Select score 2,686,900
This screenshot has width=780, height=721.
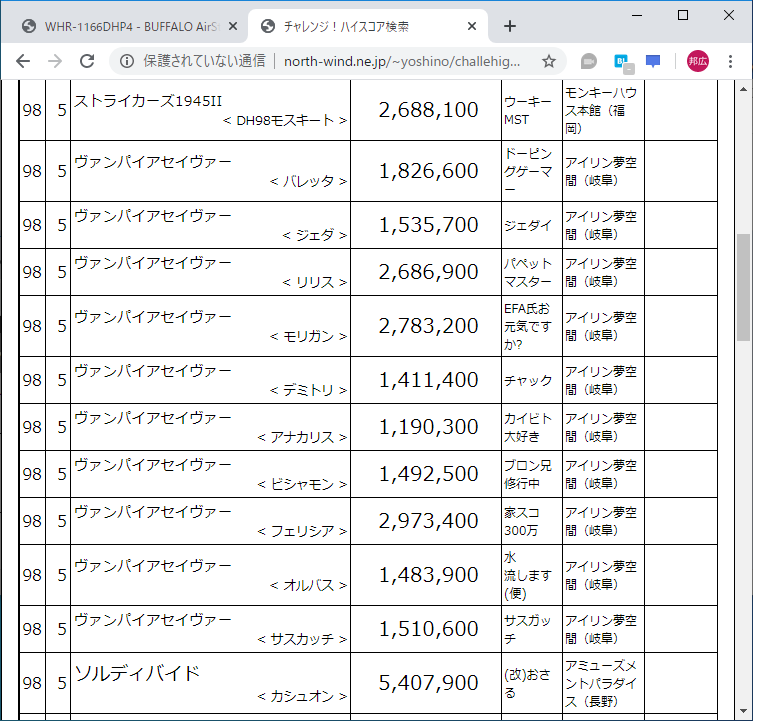(x=428, y=272)
